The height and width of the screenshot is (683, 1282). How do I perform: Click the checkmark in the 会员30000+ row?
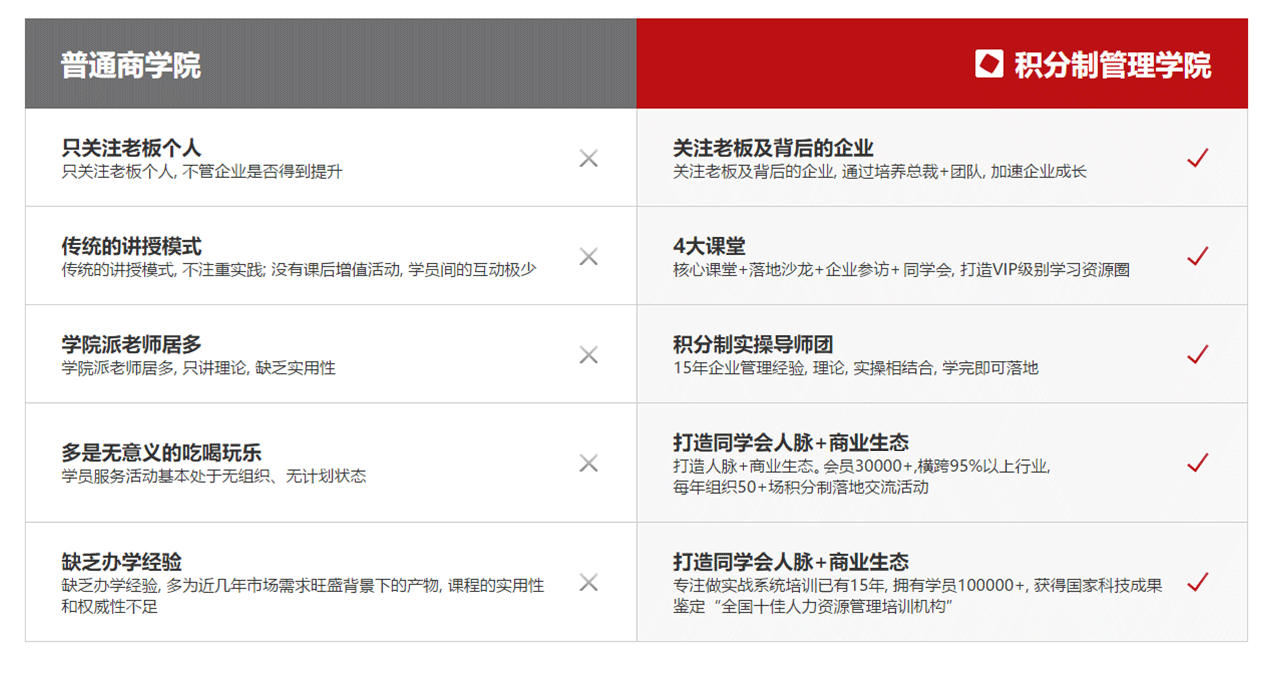[x=1197, y=462]
